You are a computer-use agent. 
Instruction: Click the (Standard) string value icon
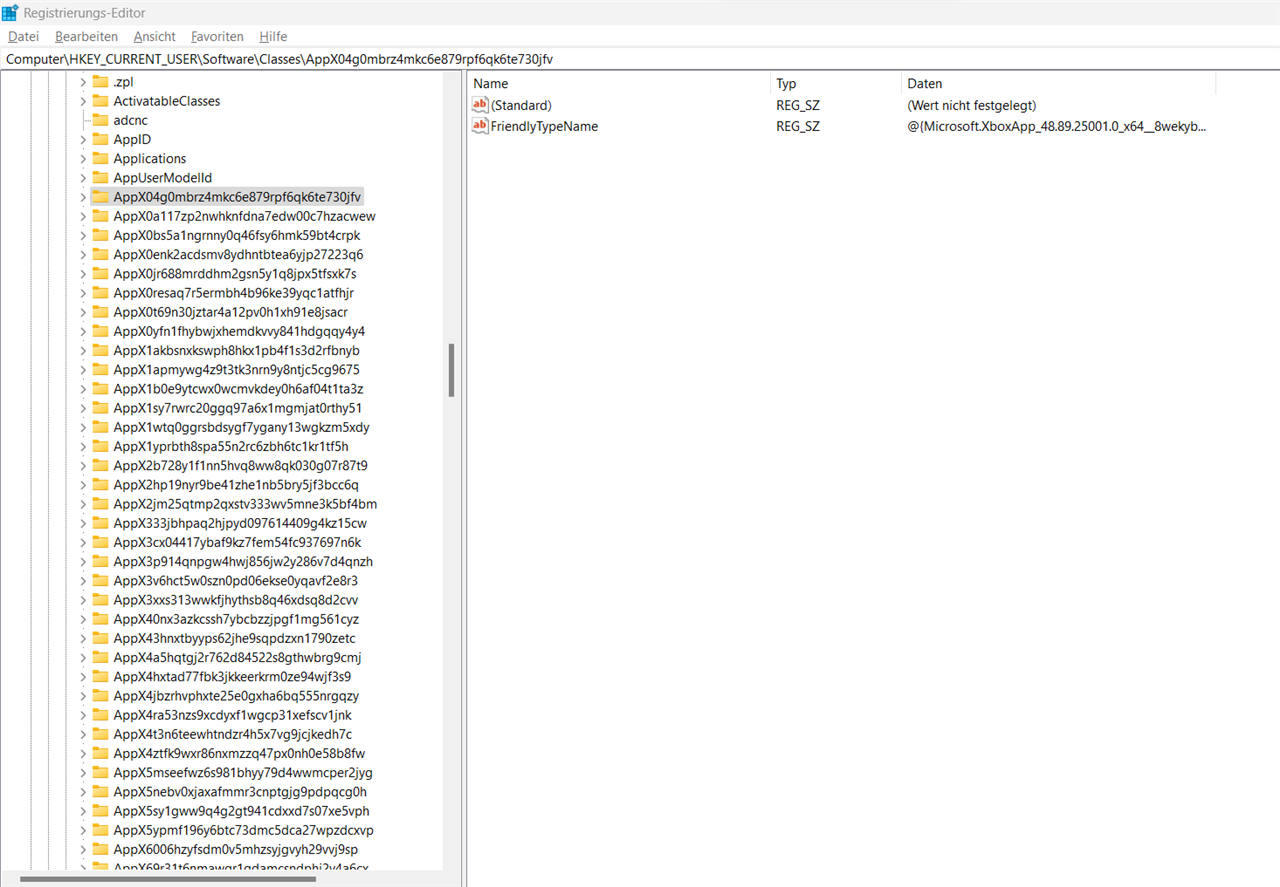click(480, 105)
